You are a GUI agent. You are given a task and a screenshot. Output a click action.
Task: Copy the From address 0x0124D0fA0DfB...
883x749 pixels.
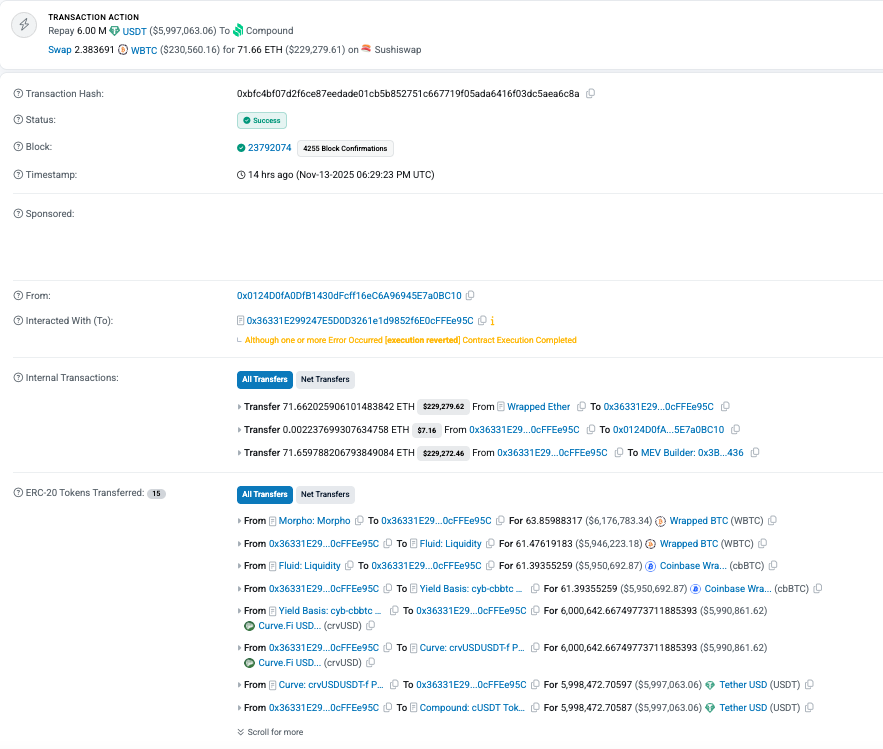point(470,295)
